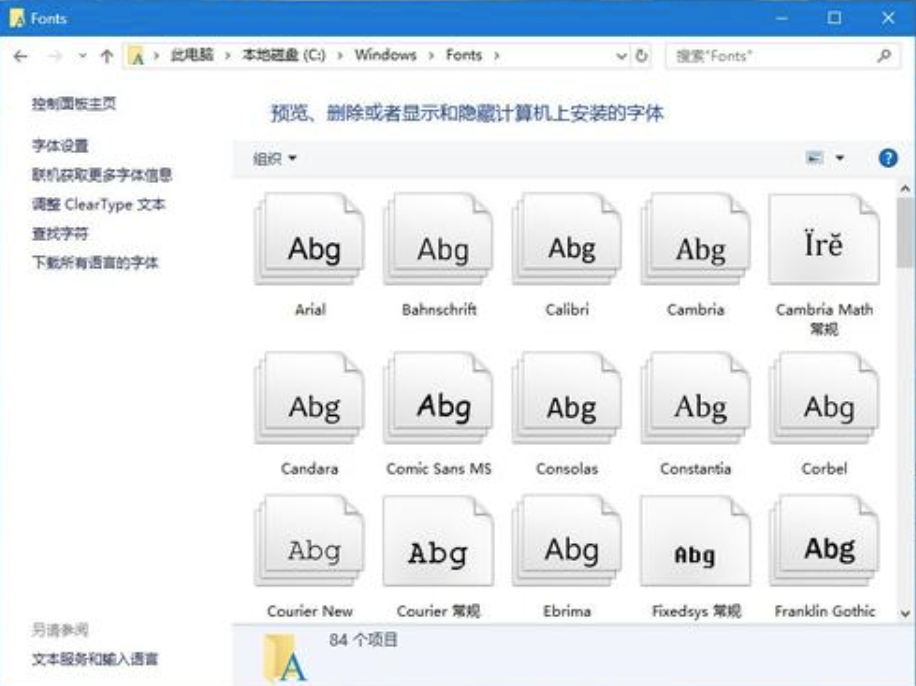Open 文本服务和输入语言 link
The height and width of the screenshot is (686, 916).
coord(95,659)
